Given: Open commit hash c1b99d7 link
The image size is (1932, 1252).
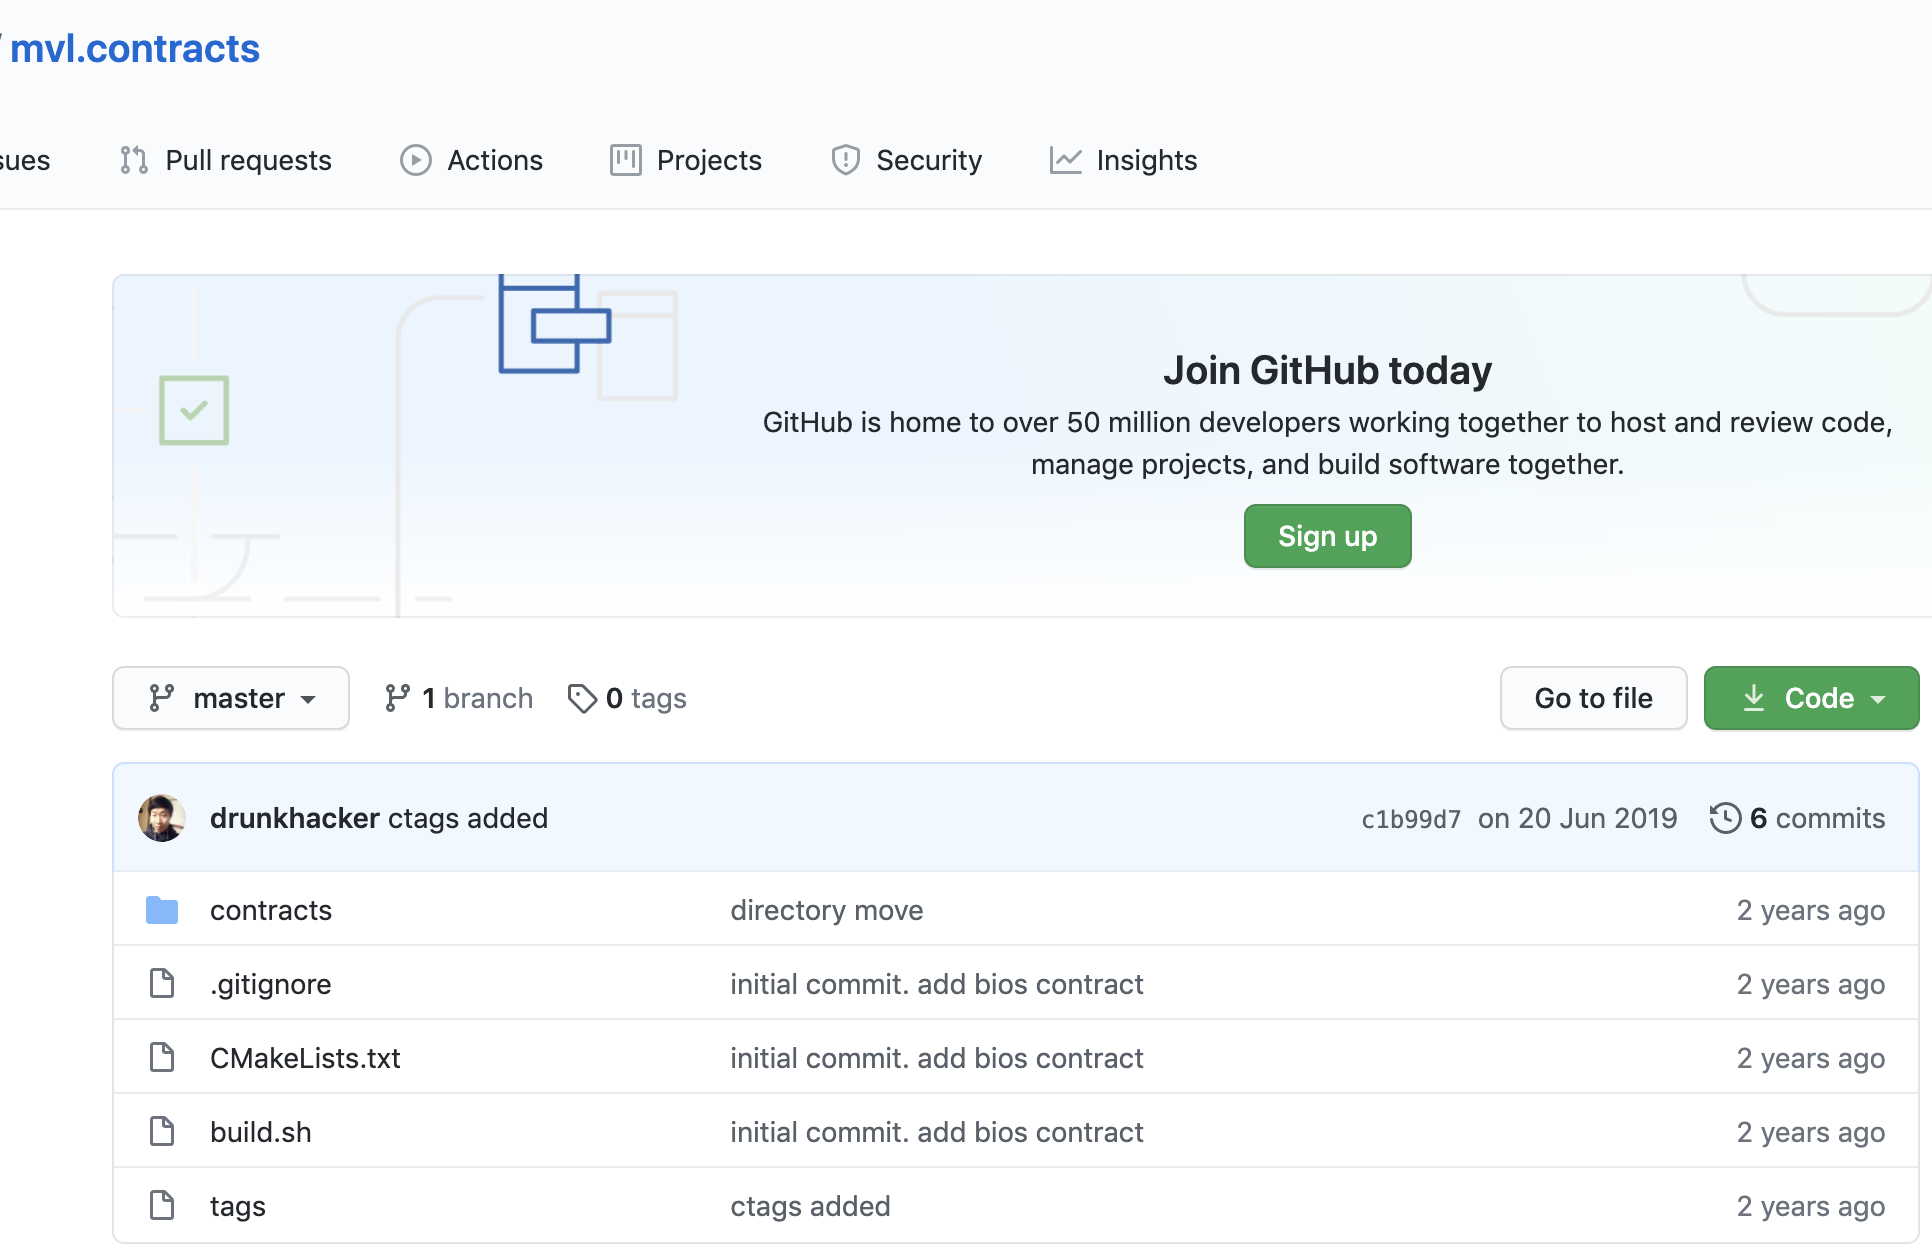Looking at the screenshot, I should coord(1410,819).
